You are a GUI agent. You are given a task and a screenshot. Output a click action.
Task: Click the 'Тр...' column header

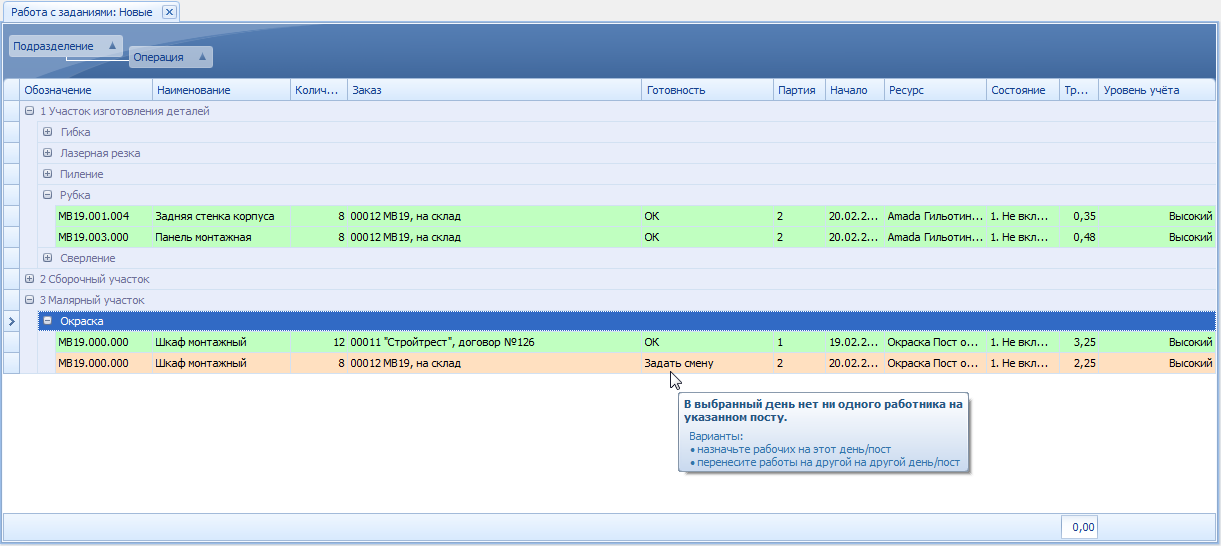pyautogui.click(x=1078, y=90)
